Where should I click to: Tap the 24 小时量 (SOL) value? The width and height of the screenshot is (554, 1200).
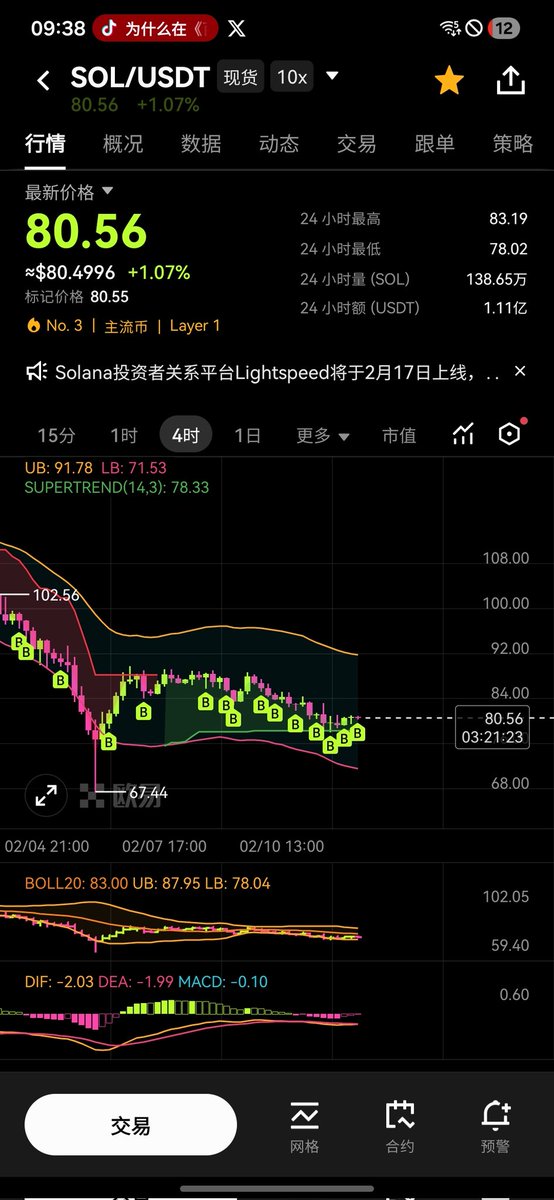pos(497,279)
